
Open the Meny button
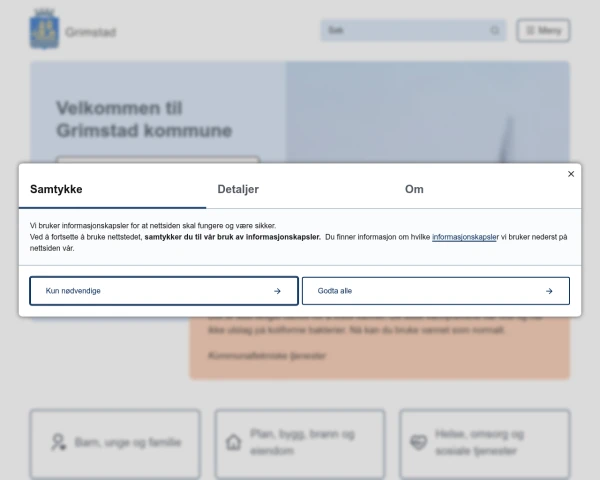point(543,30)
